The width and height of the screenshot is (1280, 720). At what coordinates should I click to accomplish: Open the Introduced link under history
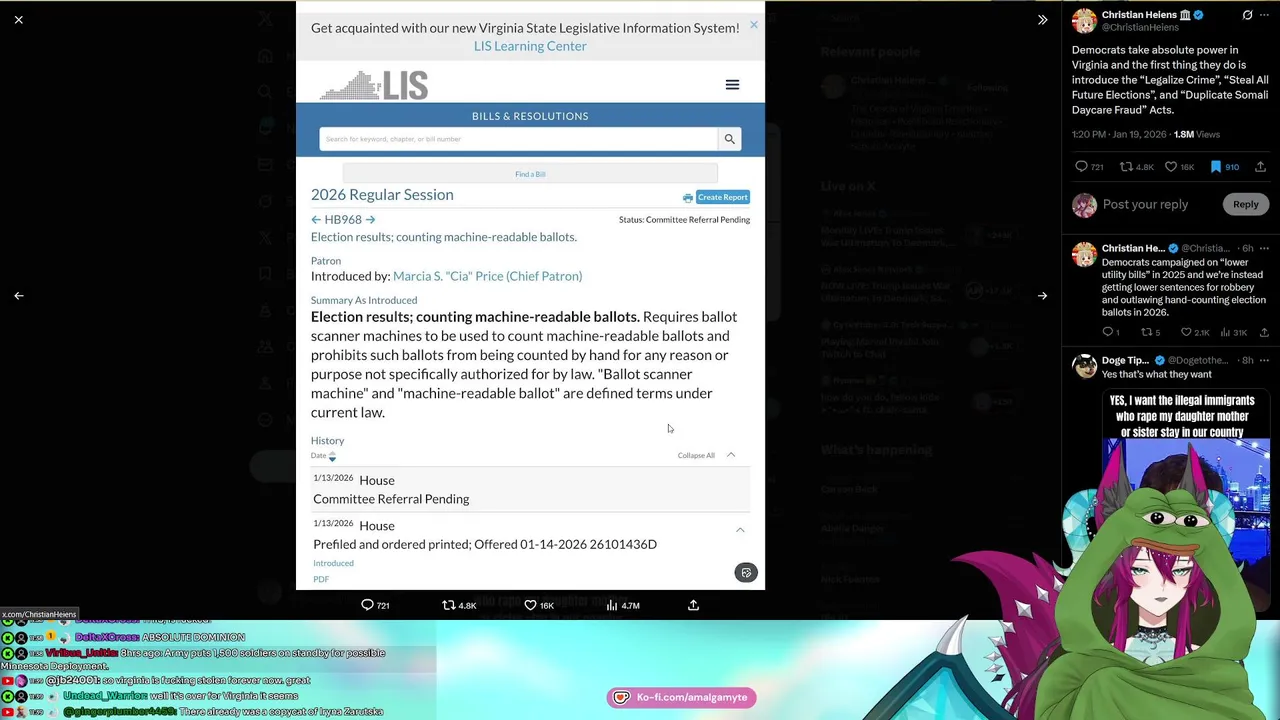[x=333, y=563]
